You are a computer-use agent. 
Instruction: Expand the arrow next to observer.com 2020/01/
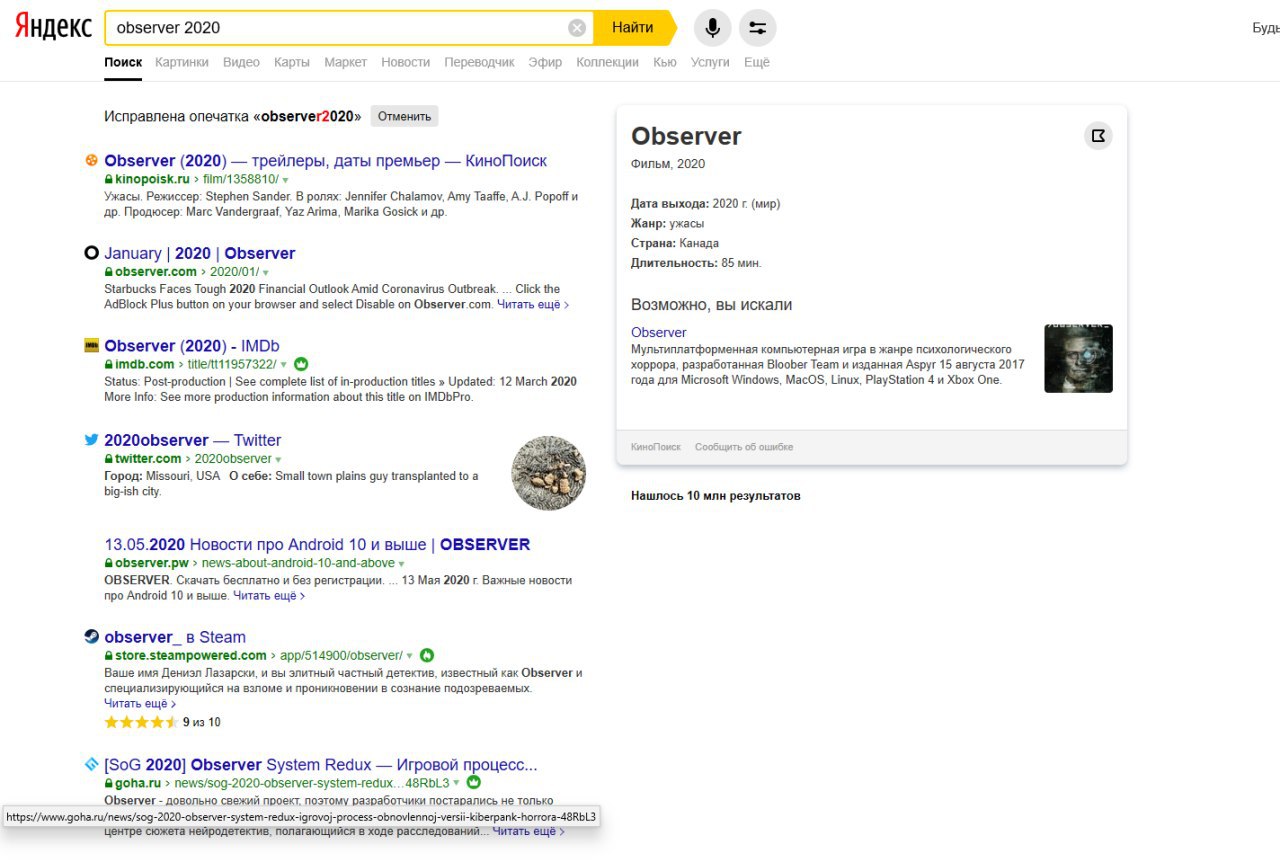(265, 272)
